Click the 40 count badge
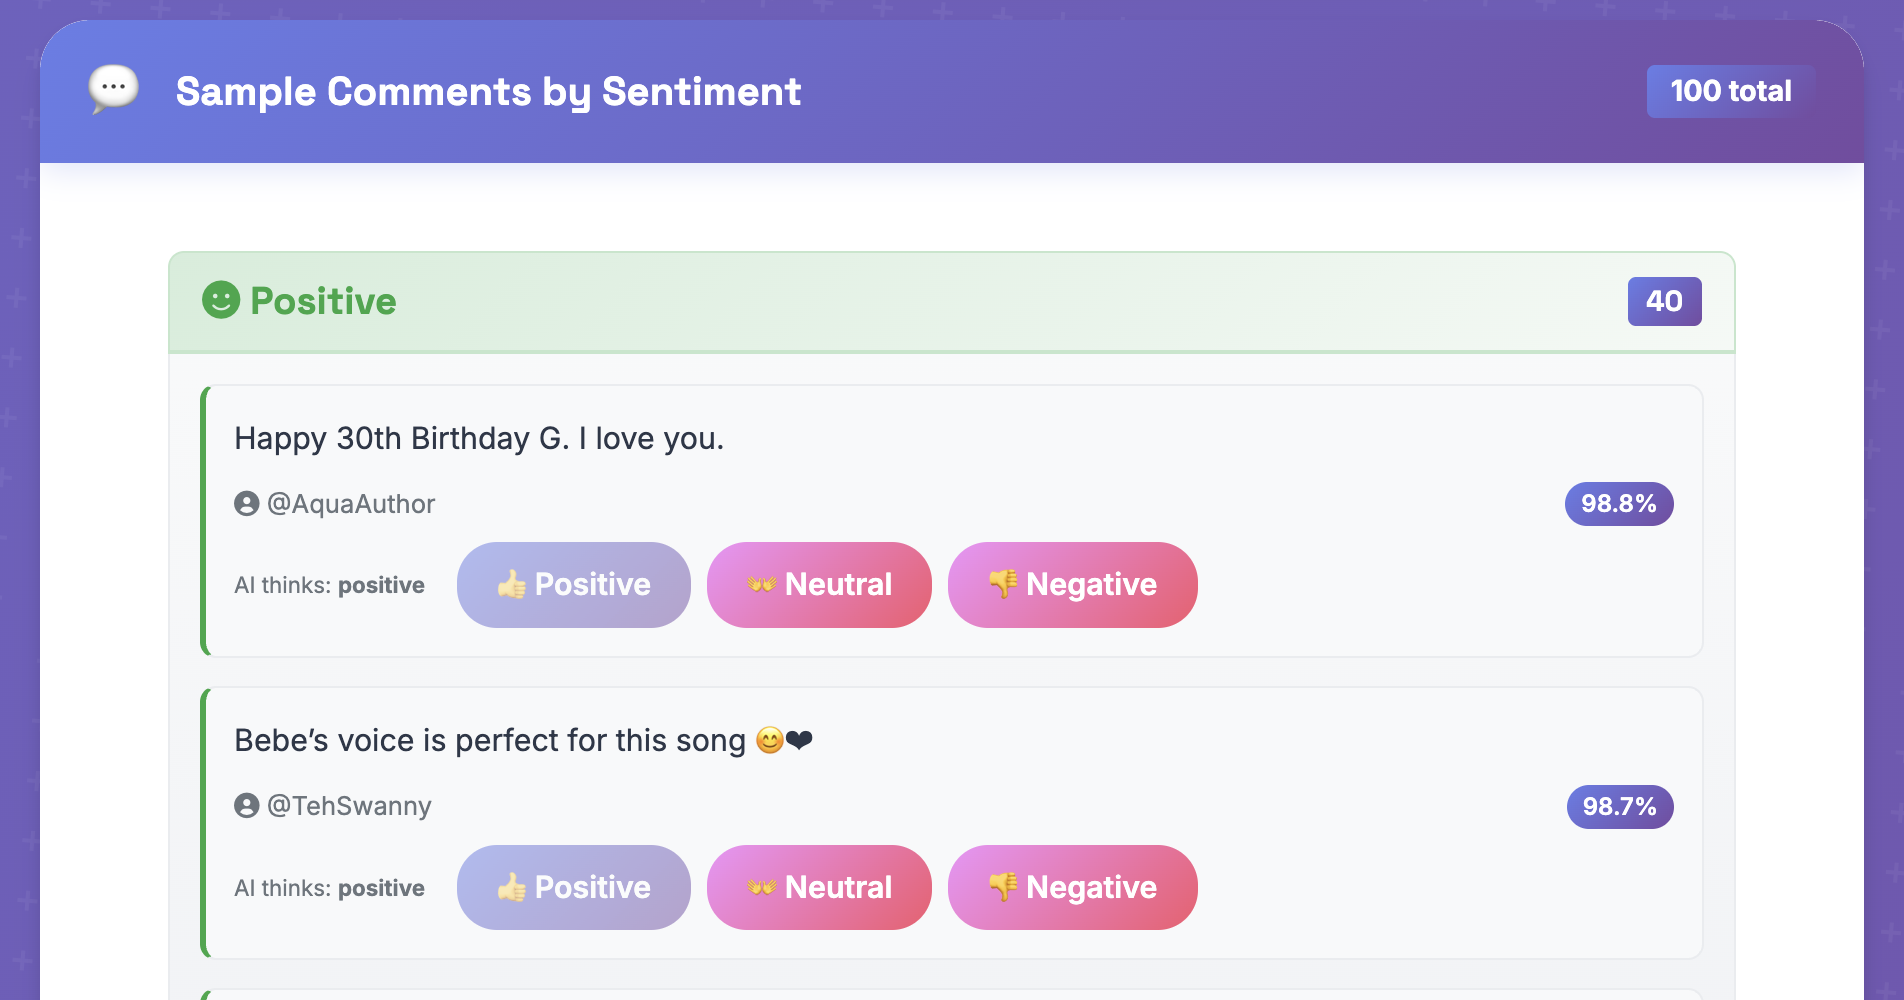This screenshot has height=1000, width=1904. click(x=1664, y=301)
